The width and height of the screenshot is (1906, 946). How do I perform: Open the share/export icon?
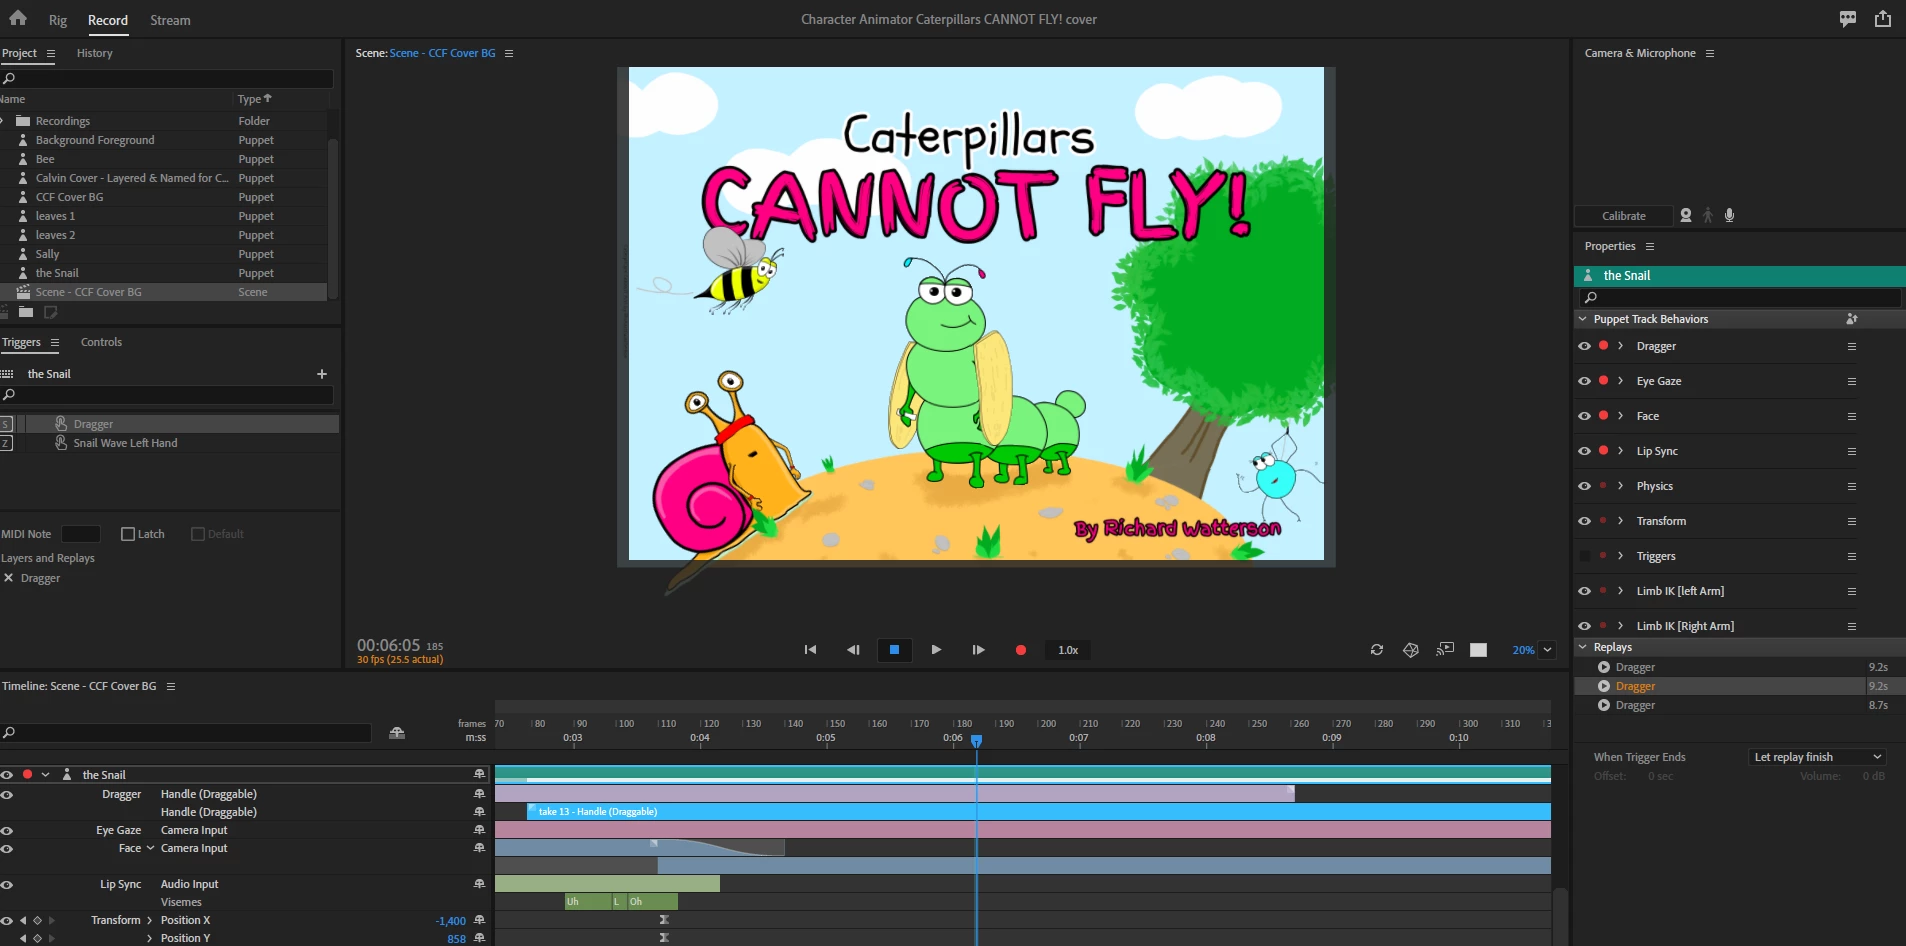pos(1883,19)
